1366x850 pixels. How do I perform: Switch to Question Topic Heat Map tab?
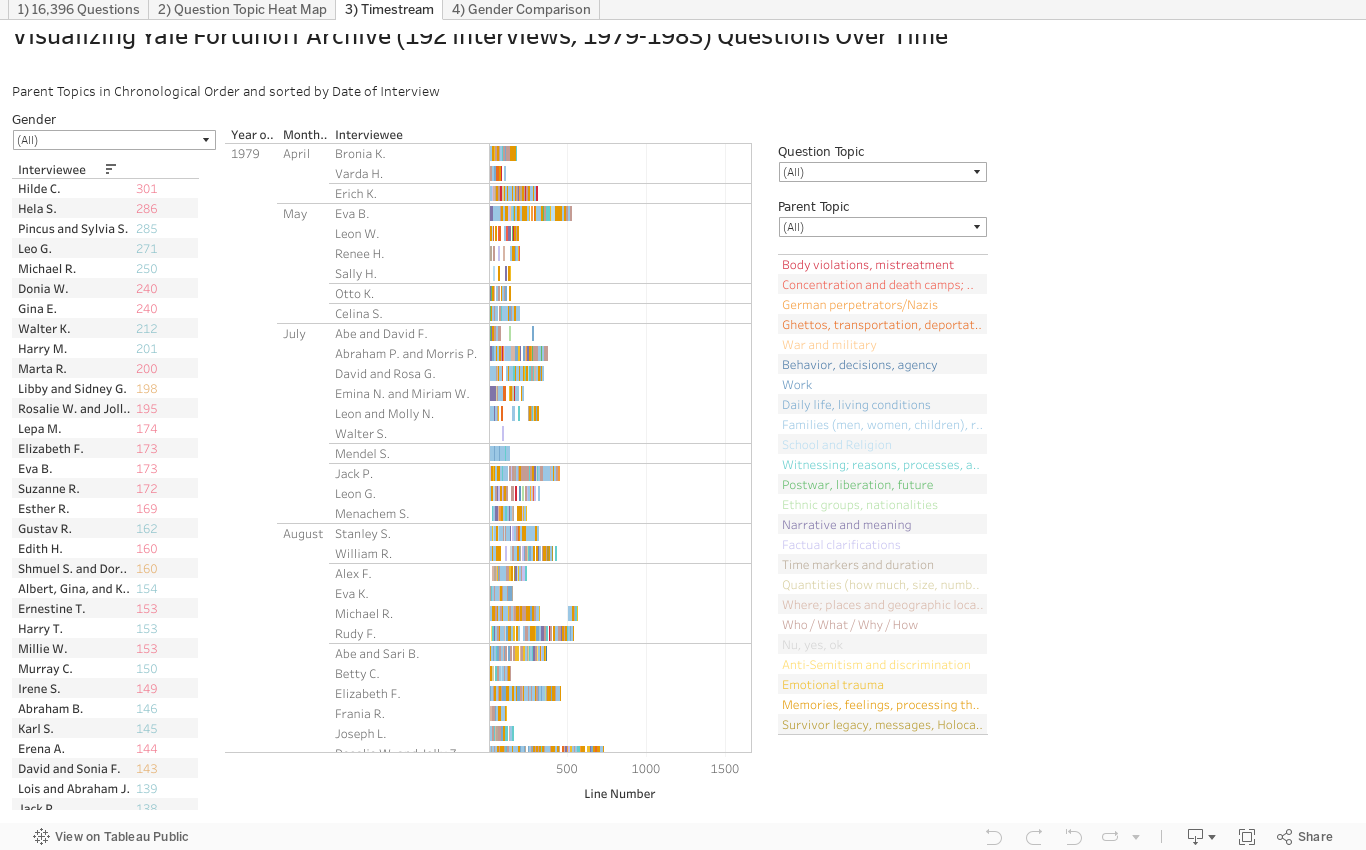[242, 10]
